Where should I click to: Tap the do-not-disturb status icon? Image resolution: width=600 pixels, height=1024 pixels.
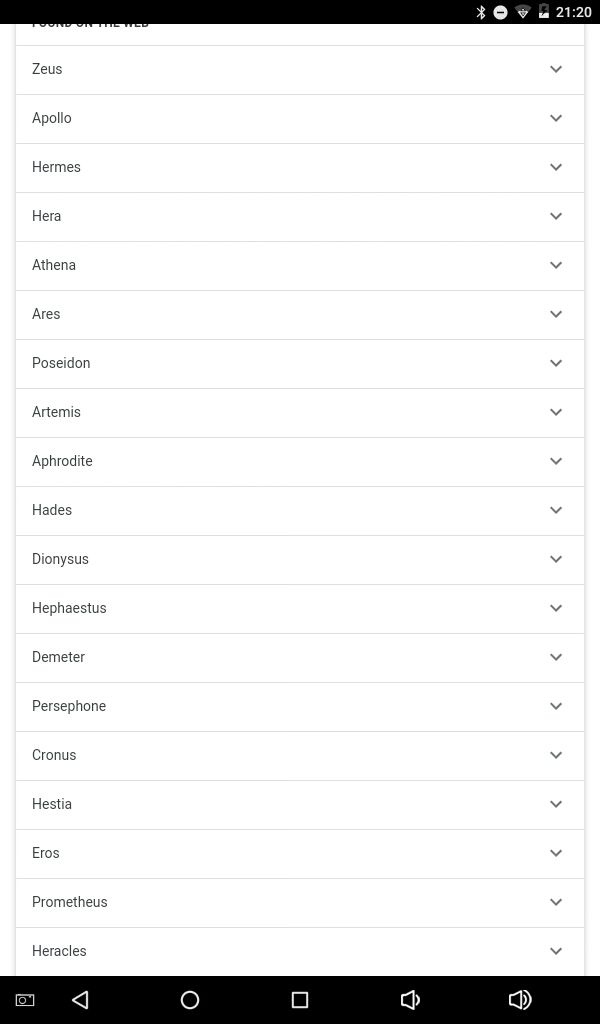point(501,12)
